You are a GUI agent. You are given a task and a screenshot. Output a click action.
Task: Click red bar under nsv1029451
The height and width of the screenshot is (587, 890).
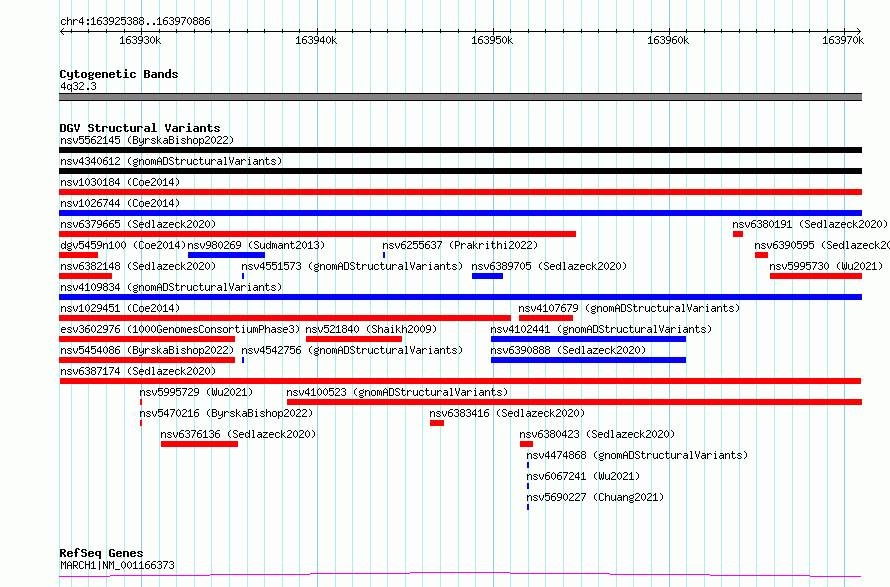285,318
